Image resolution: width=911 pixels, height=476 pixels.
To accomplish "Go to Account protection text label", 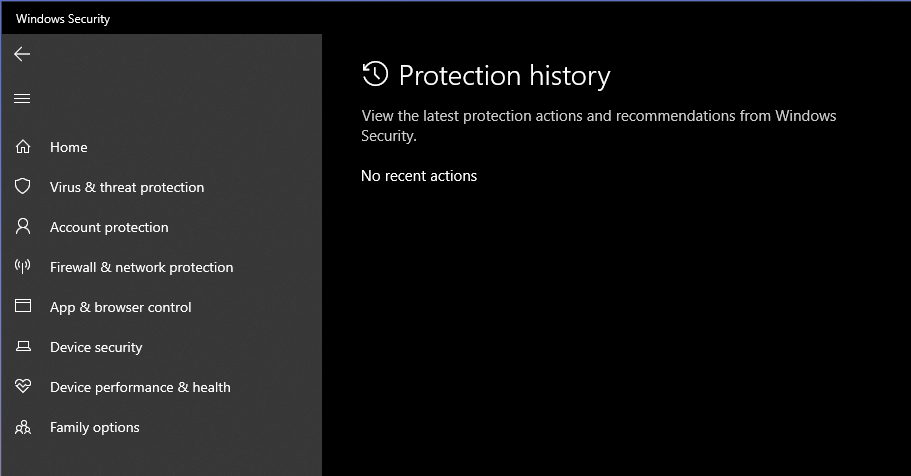I will click(109, 227).
